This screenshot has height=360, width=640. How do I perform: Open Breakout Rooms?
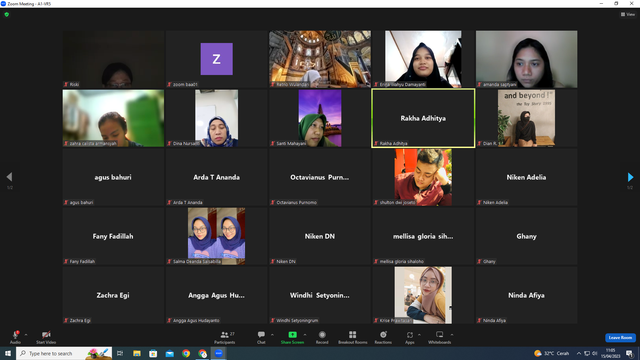pos(353,337)
